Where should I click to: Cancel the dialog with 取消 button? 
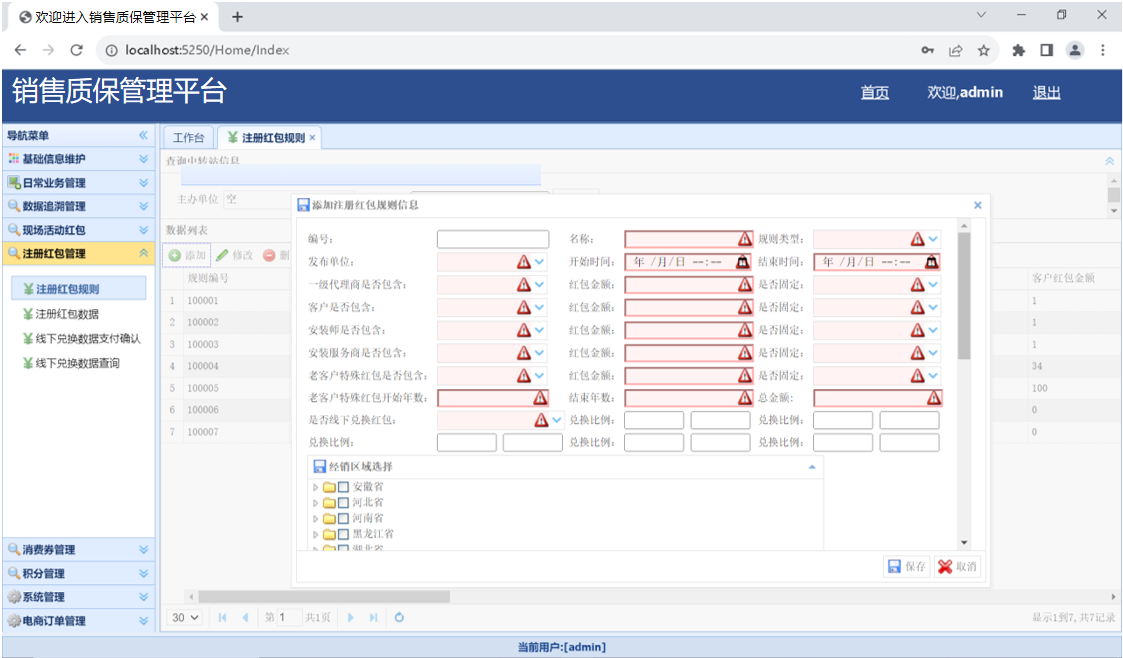click(x=958, y=566)
